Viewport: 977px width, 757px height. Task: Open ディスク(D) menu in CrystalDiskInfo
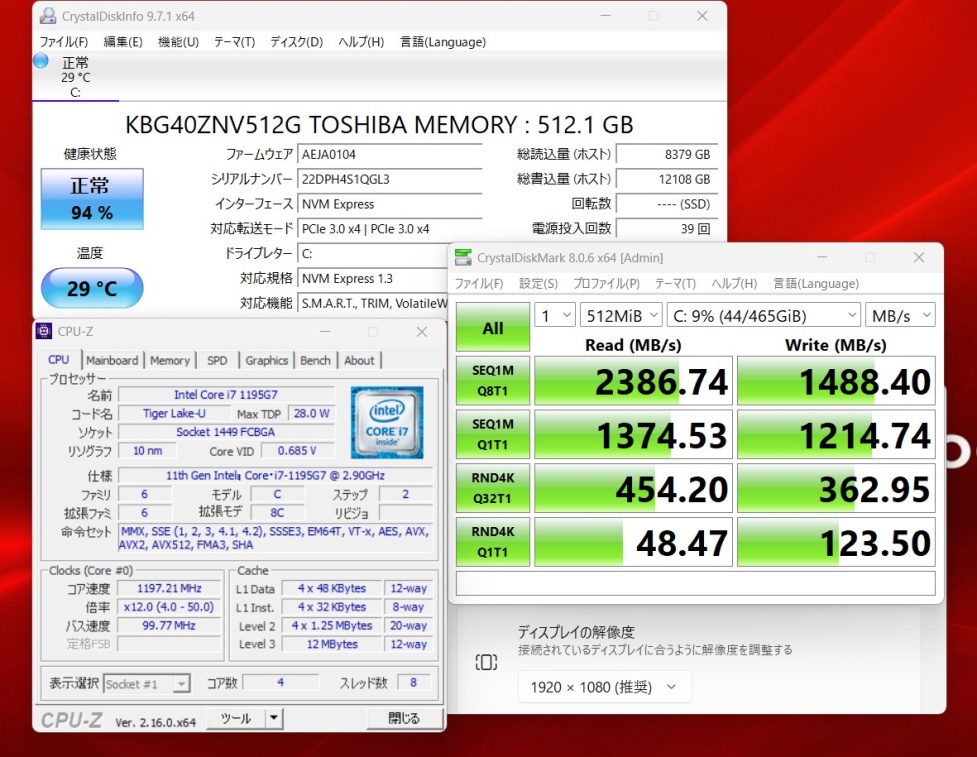coord(297,42)
